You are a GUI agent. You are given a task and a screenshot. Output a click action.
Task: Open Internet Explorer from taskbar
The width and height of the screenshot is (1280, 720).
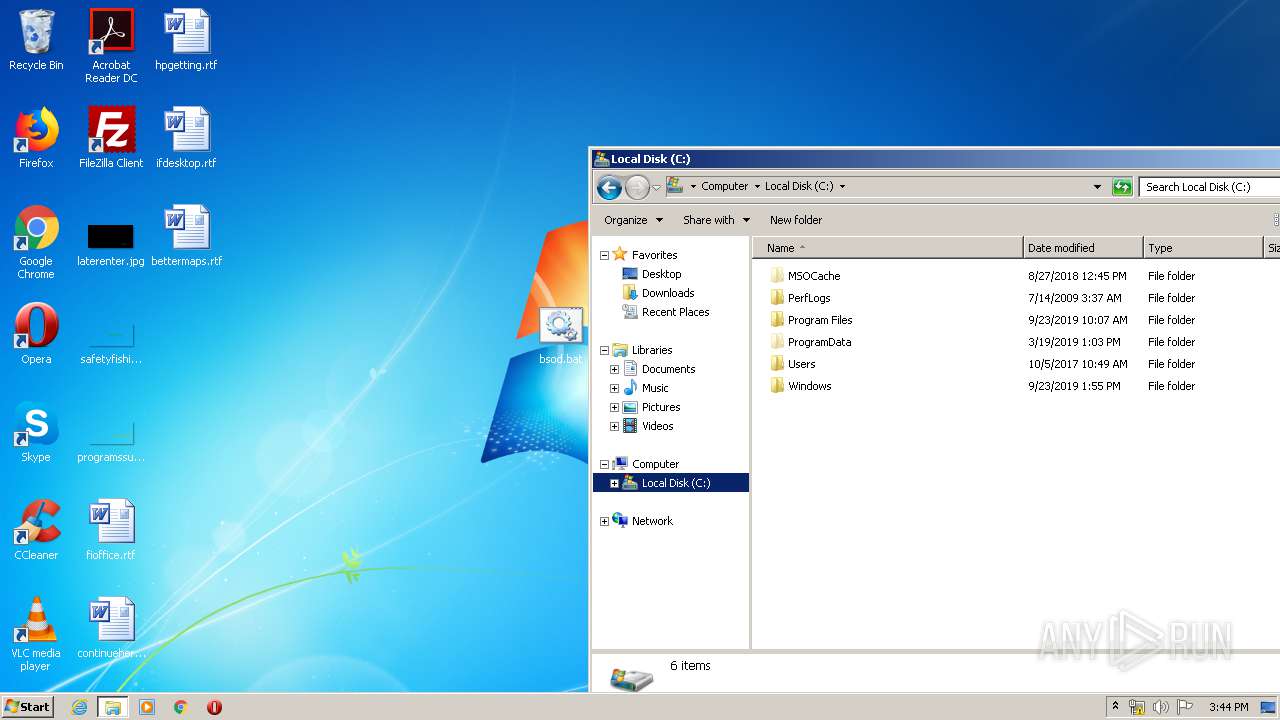coord(79,707)
